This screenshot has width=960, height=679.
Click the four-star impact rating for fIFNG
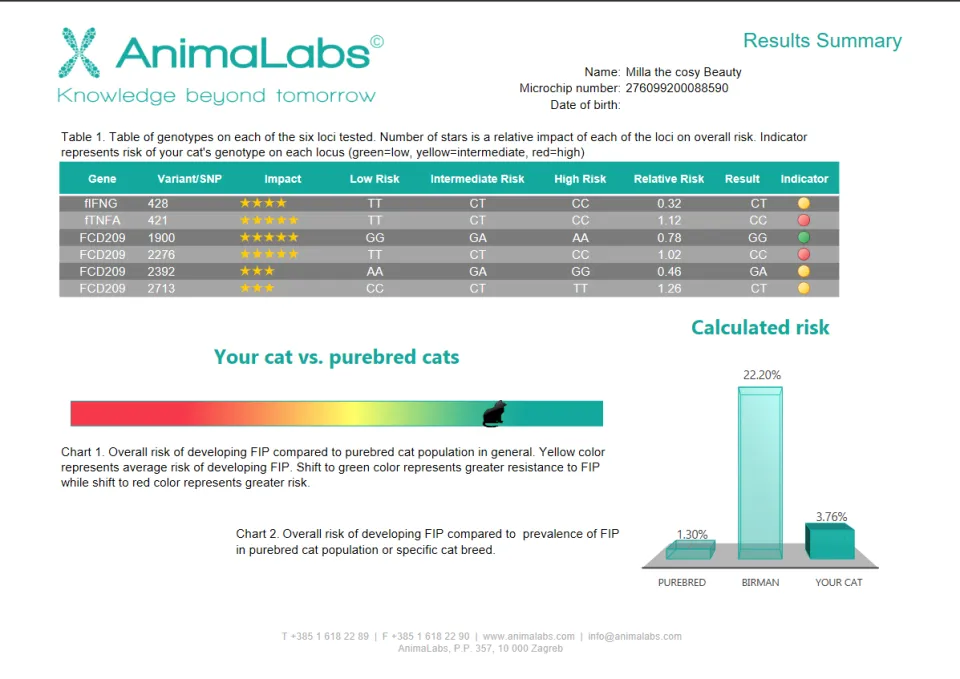(263, 203)
